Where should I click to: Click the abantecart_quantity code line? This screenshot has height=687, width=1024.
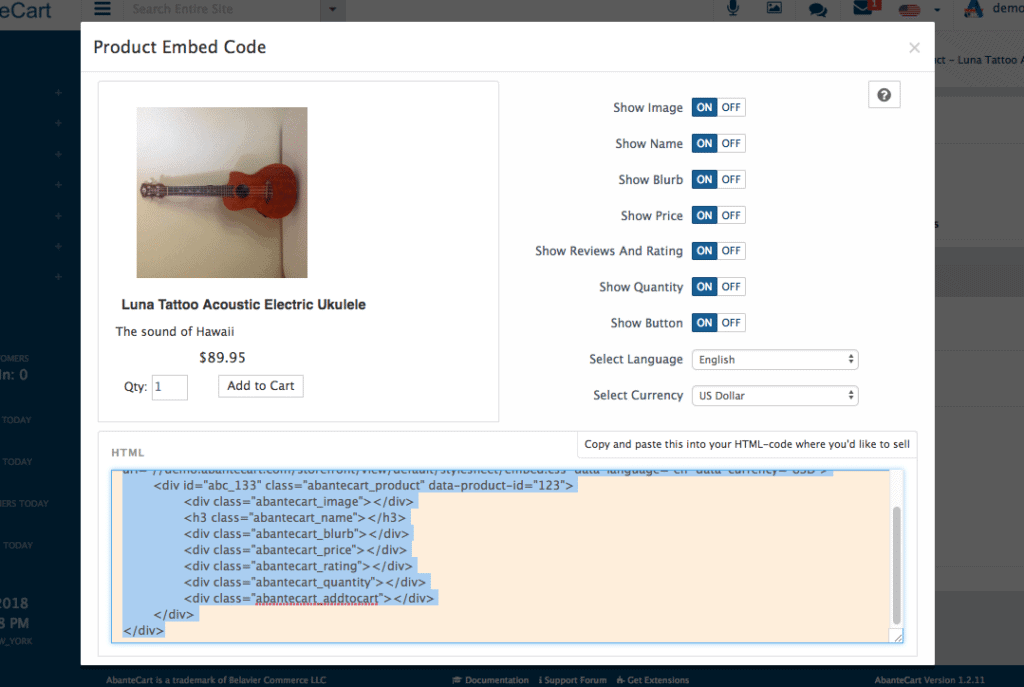pos(305,582)
